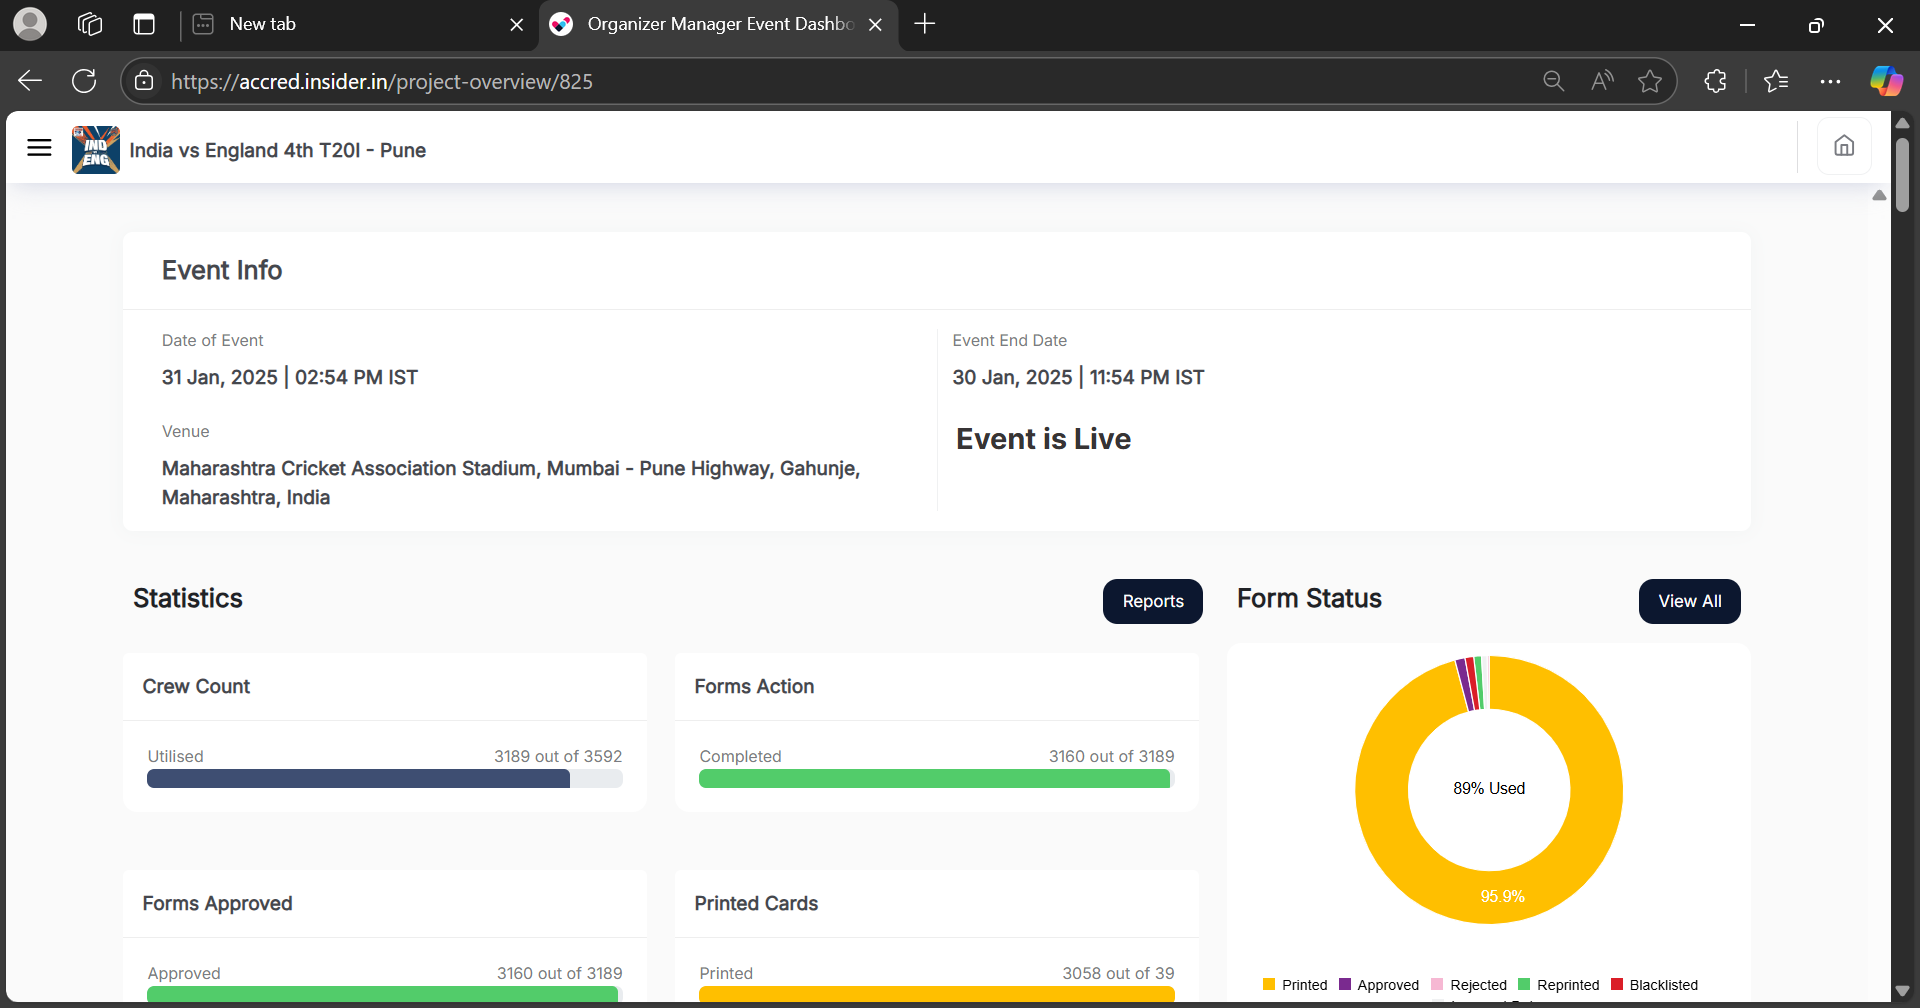This screenshot has width=1920, height=1008.
Task: Open a new browser tab
Action: tap(925, 24)
